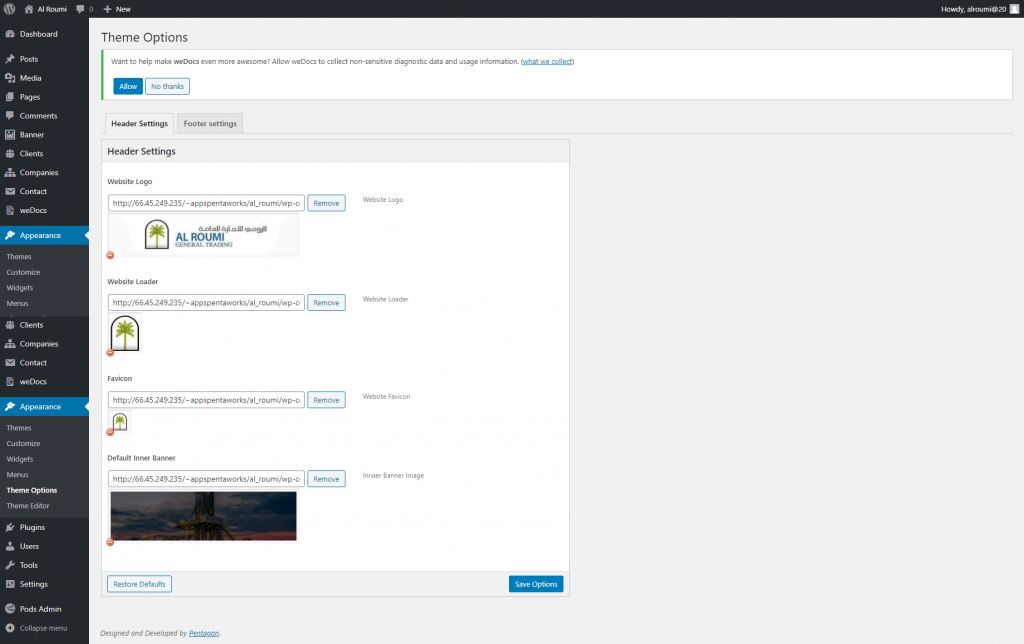Click the Website Logo URL field

click(206, 203)
